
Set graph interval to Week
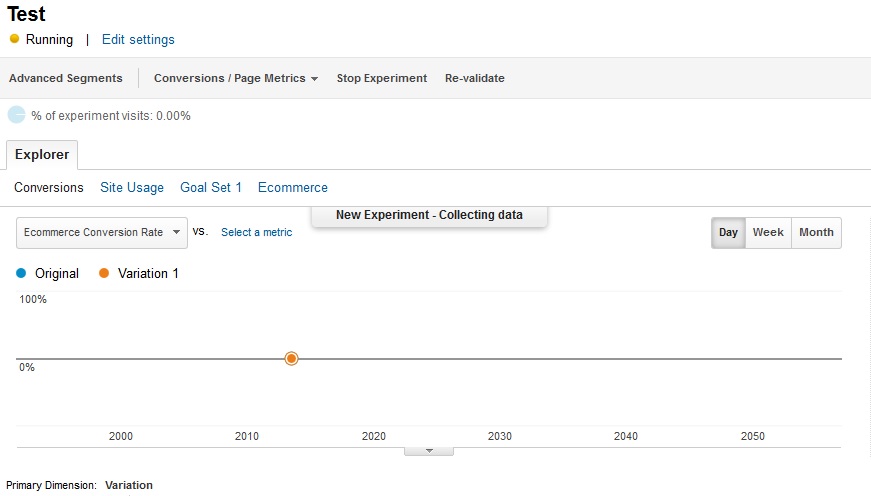coord(768,232)
